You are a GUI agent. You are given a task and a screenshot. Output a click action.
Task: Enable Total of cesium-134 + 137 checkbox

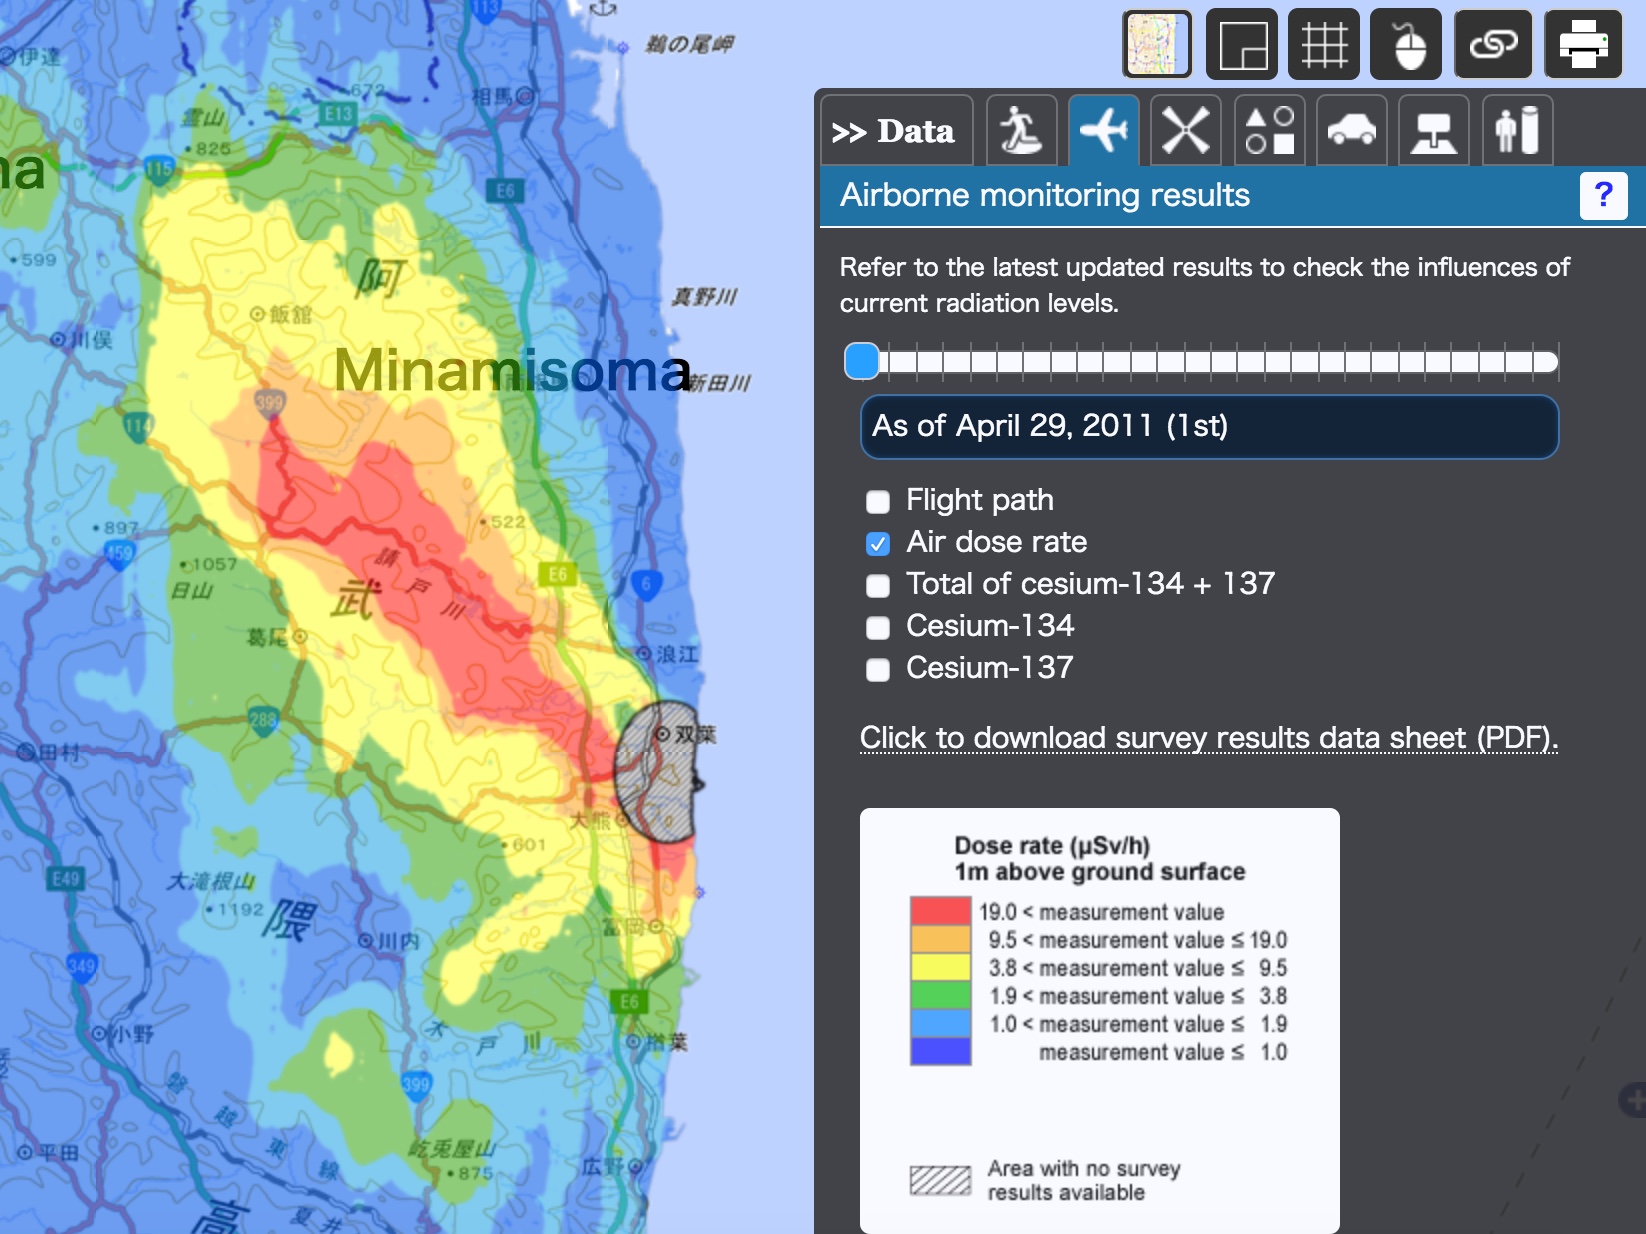[878, 585]
